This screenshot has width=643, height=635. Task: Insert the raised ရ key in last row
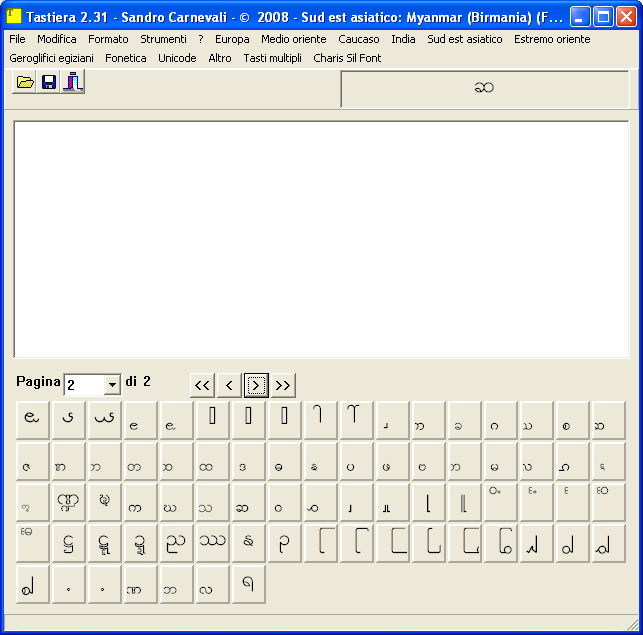click(249, 584)
